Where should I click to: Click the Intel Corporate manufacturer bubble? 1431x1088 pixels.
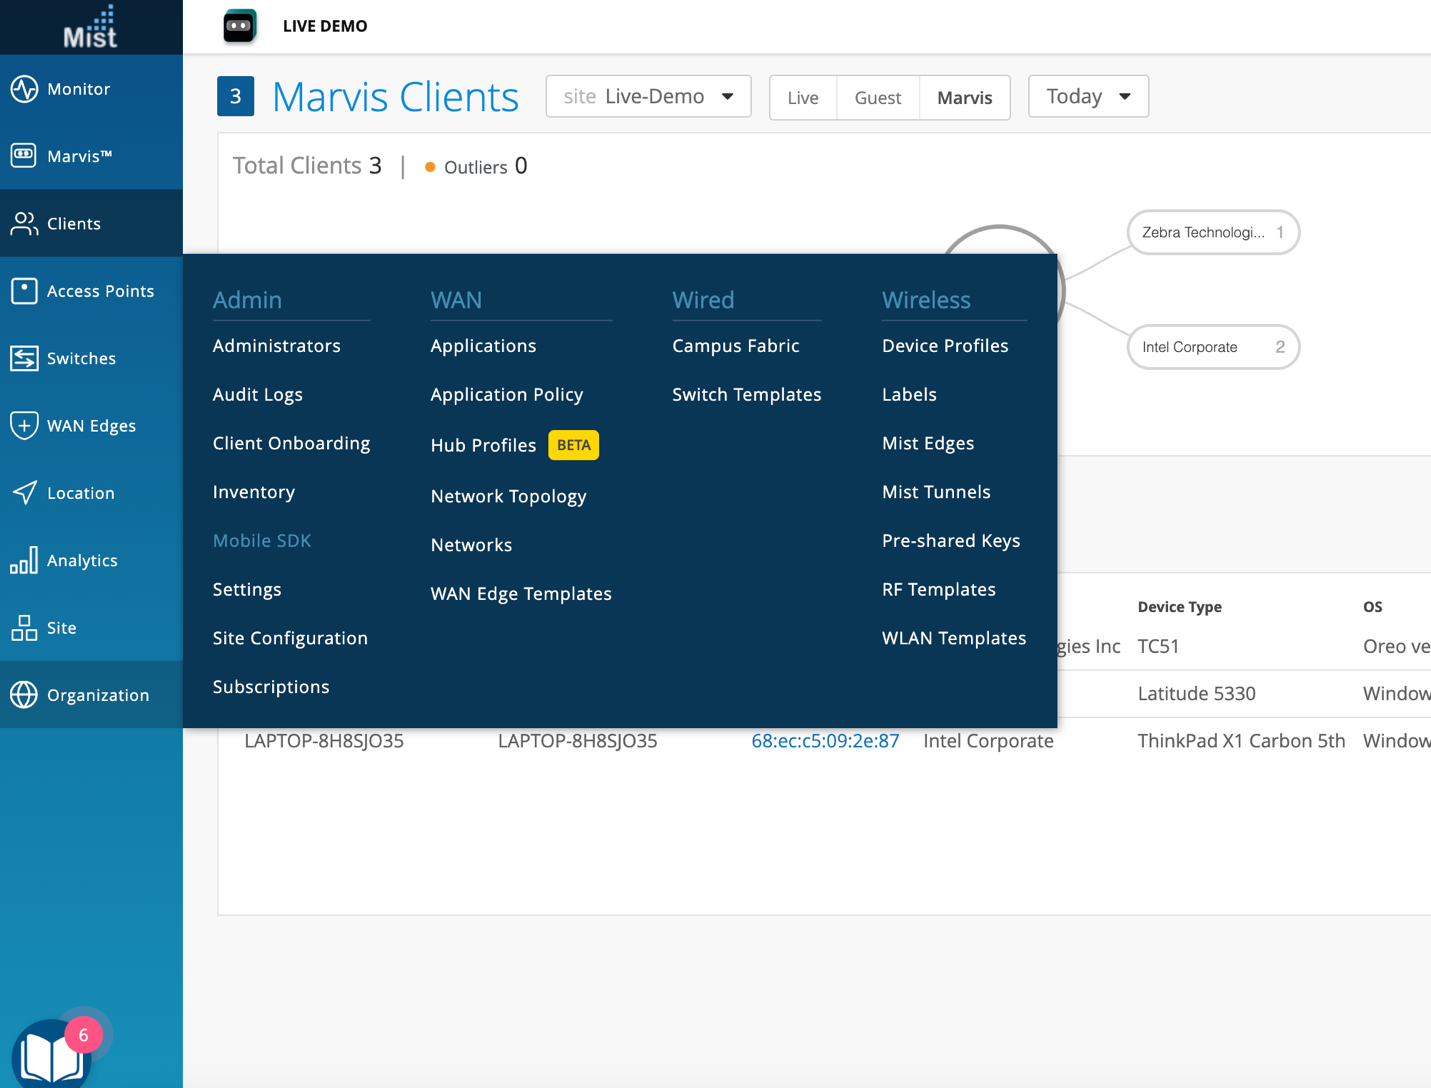[1212, 347]
